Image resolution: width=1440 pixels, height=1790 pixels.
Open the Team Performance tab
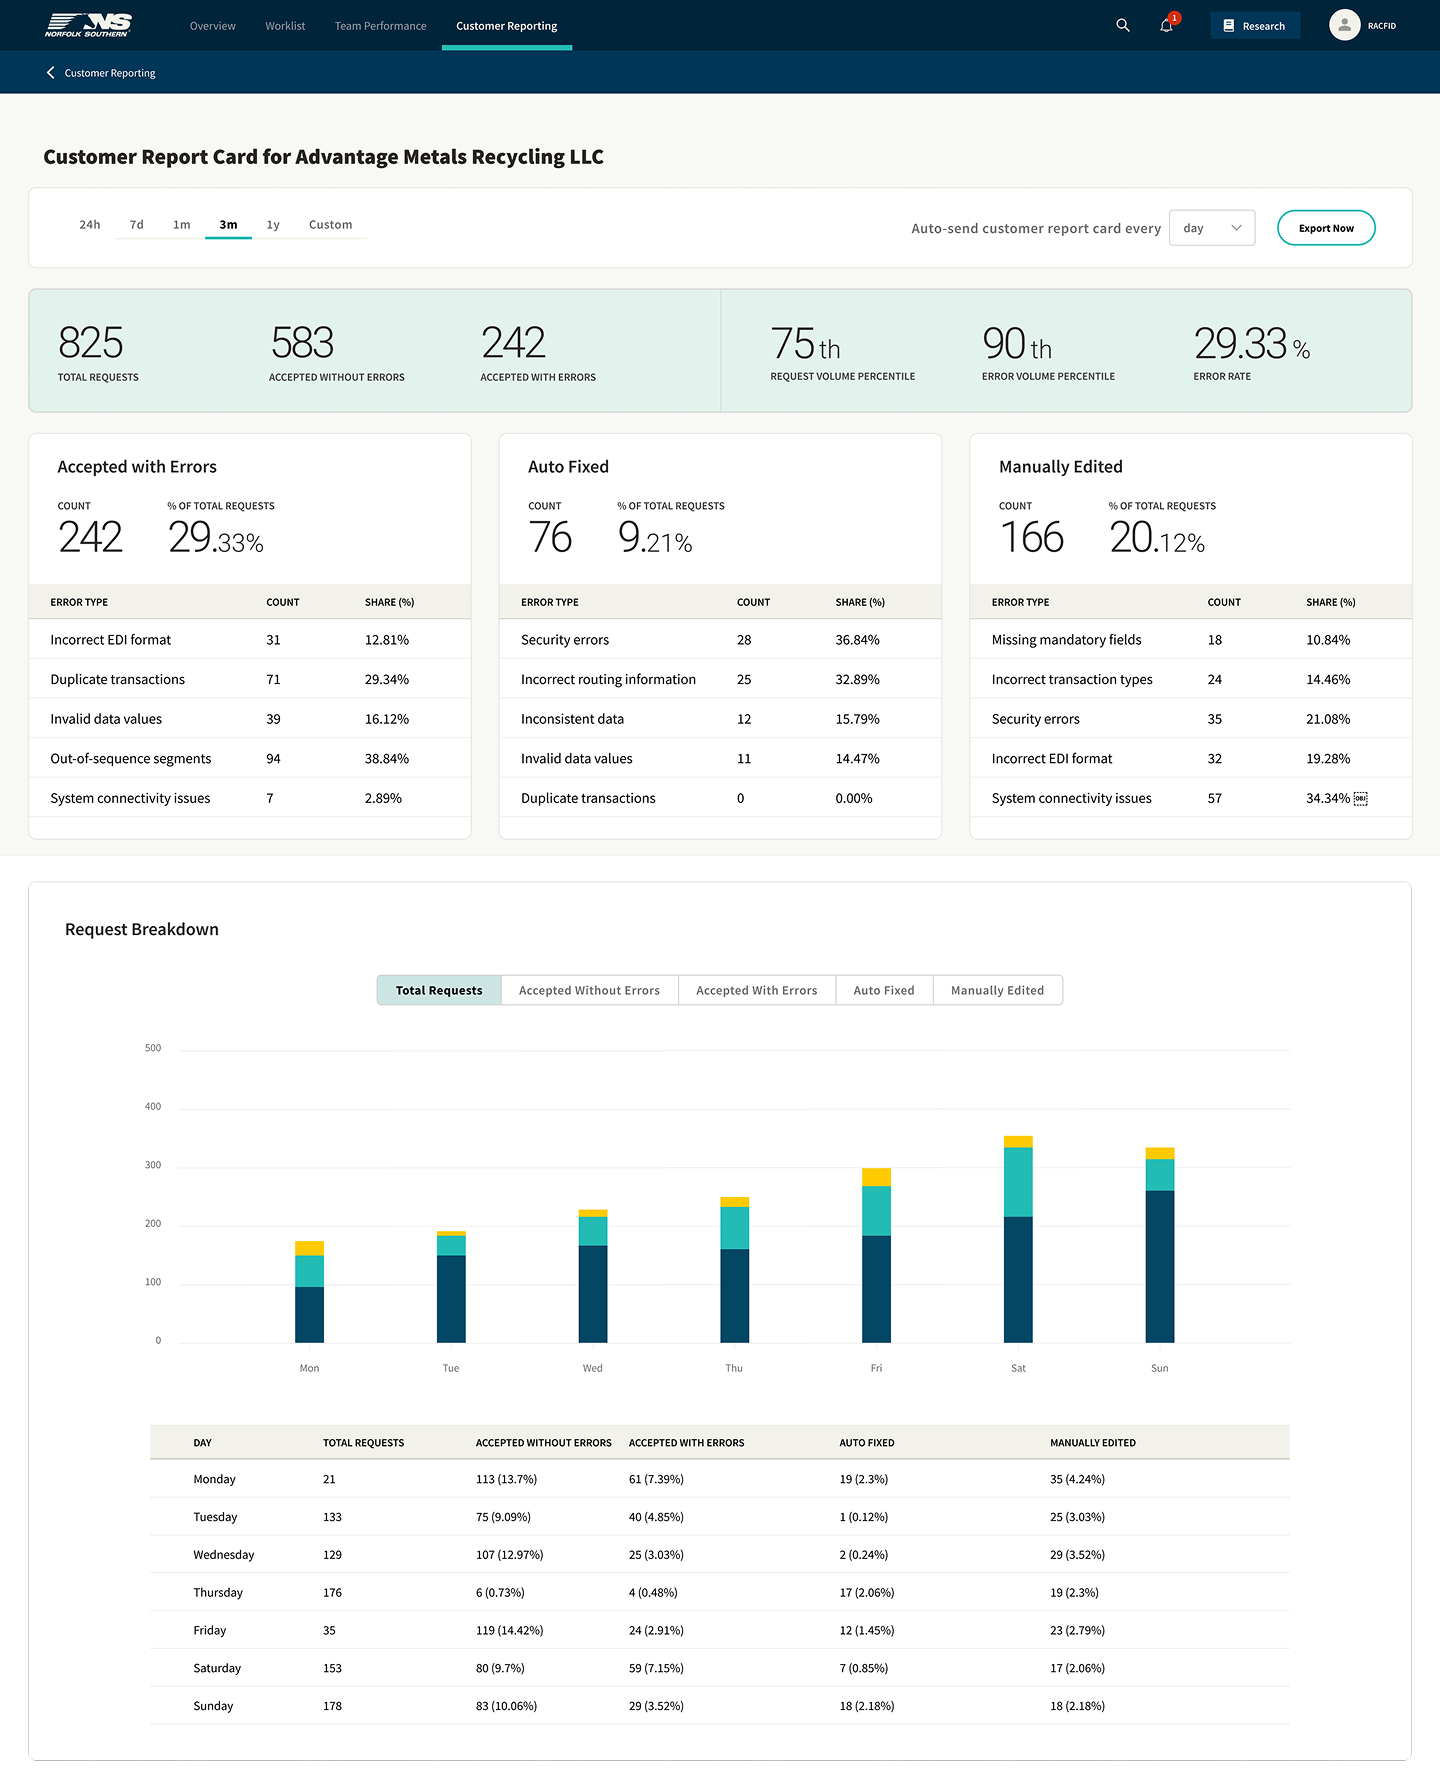[380, 26]
